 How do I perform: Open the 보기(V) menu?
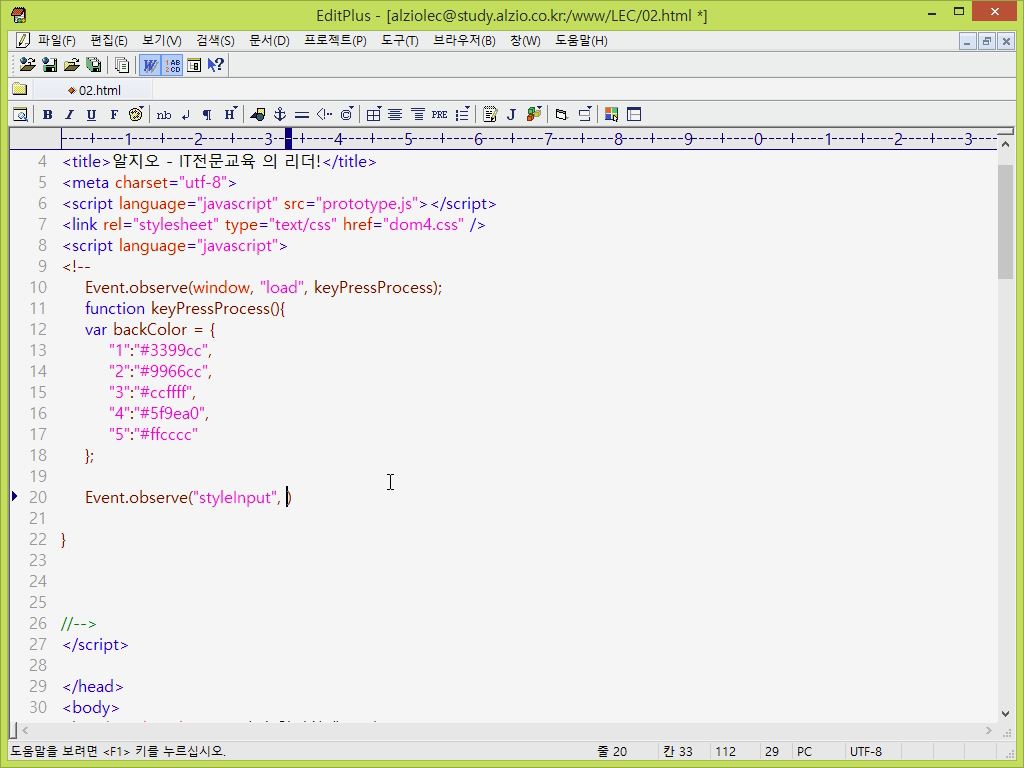(x=161, y=40)
